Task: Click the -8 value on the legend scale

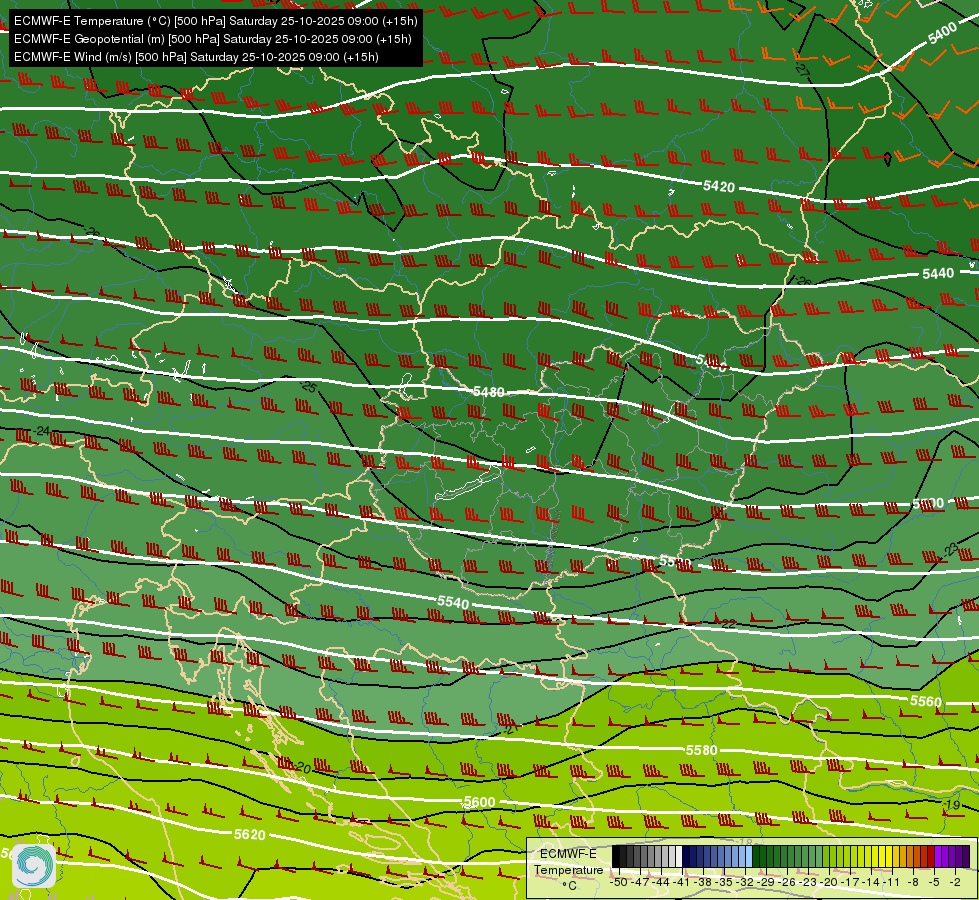Action: pyautogui.click(x=913, y=882)
